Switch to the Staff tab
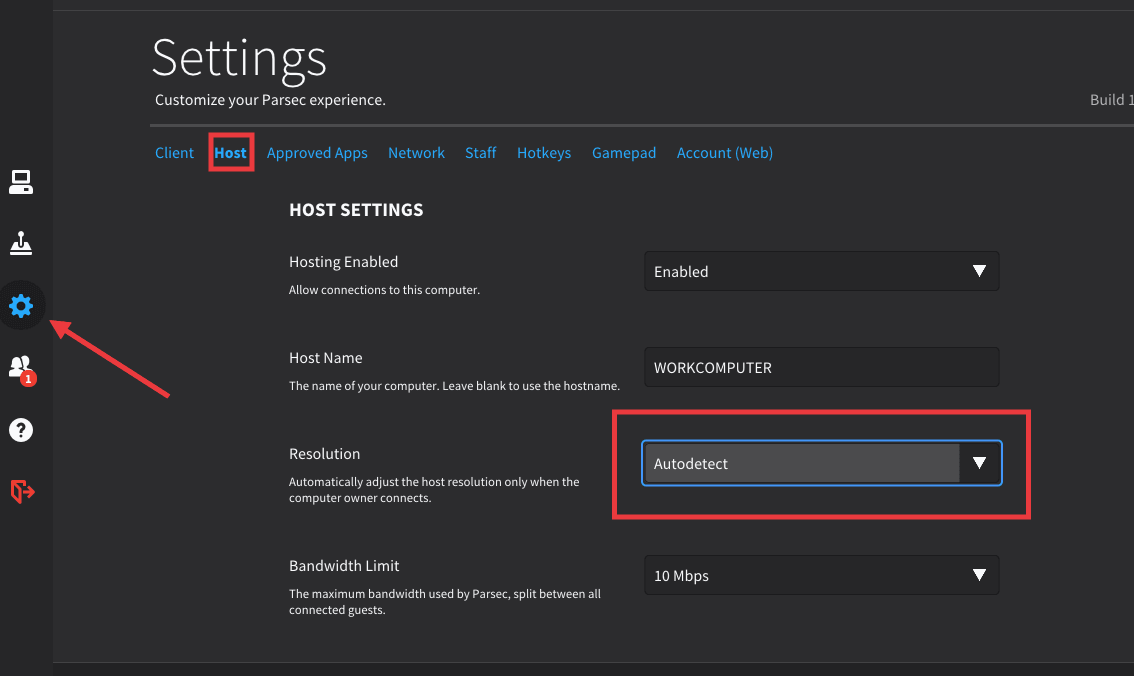 point(480,153)
